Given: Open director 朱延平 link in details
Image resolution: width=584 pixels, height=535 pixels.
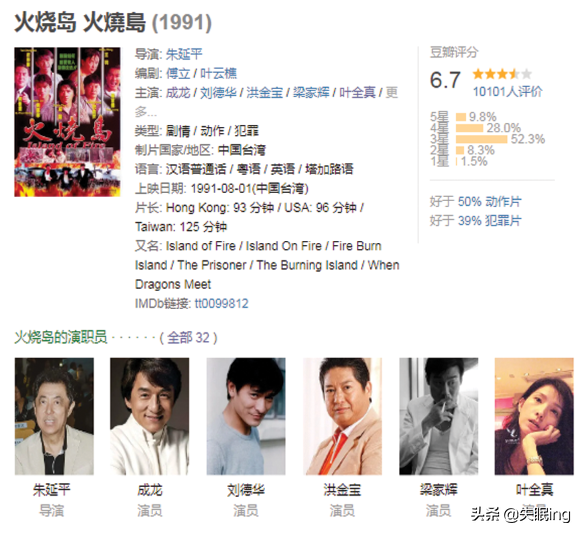Looking at the screenshot, I should point(184,54).
